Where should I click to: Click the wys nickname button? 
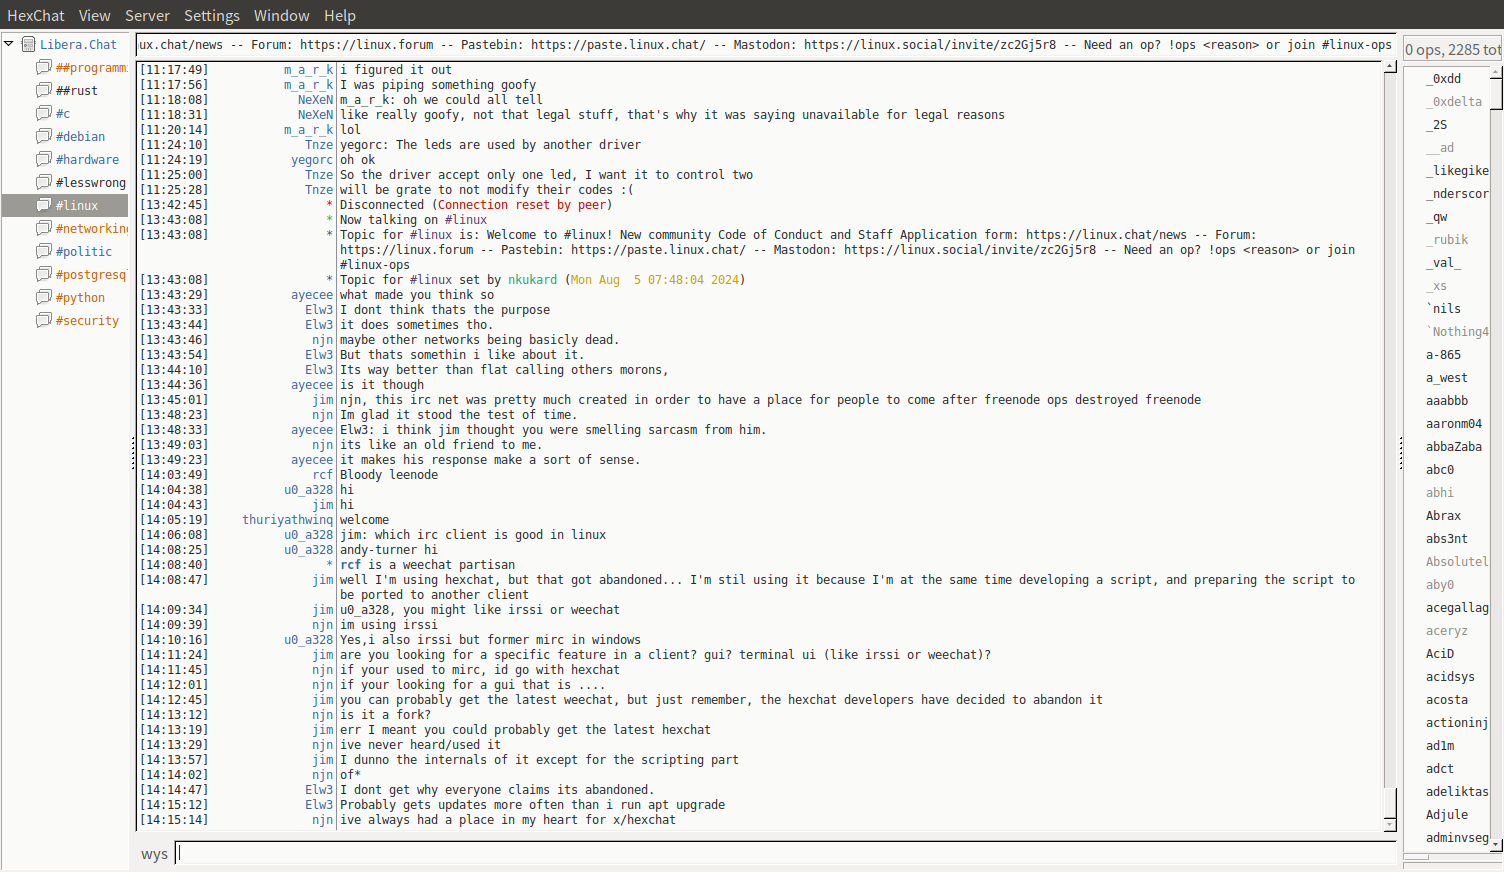click(x=154, y=854)
